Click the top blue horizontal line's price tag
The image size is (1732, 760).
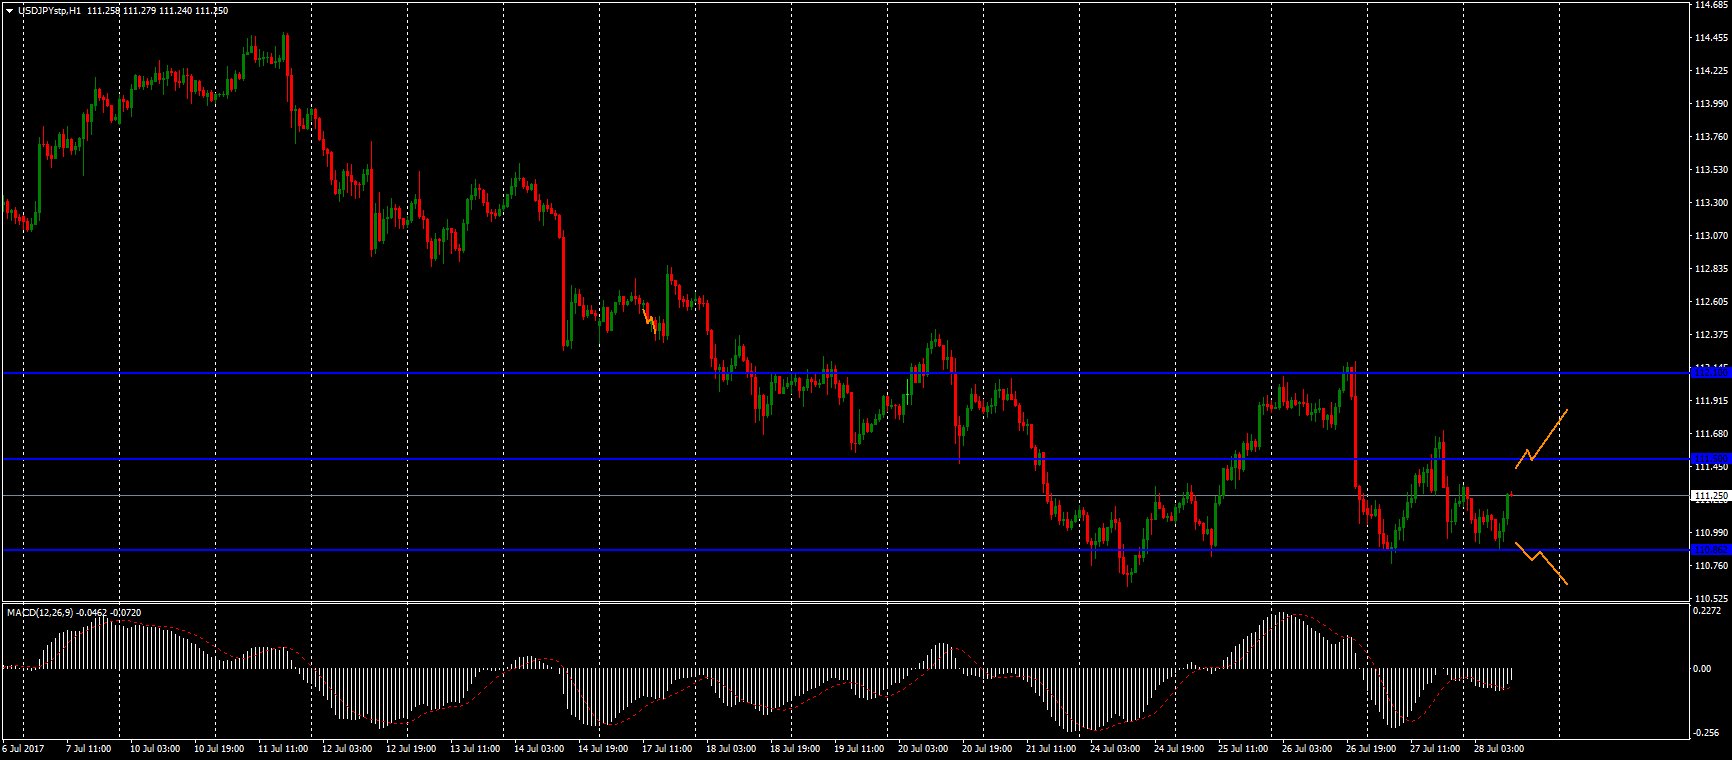click(1709, 373)
